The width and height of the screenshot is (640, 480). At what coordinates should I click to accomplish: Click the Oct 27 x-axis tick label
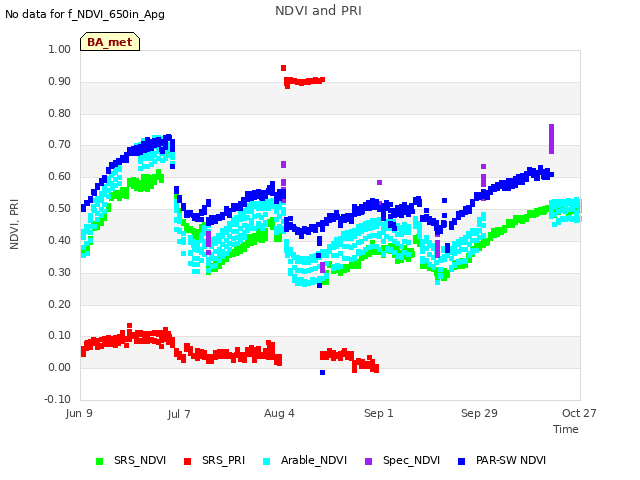(x=579, y=413)
